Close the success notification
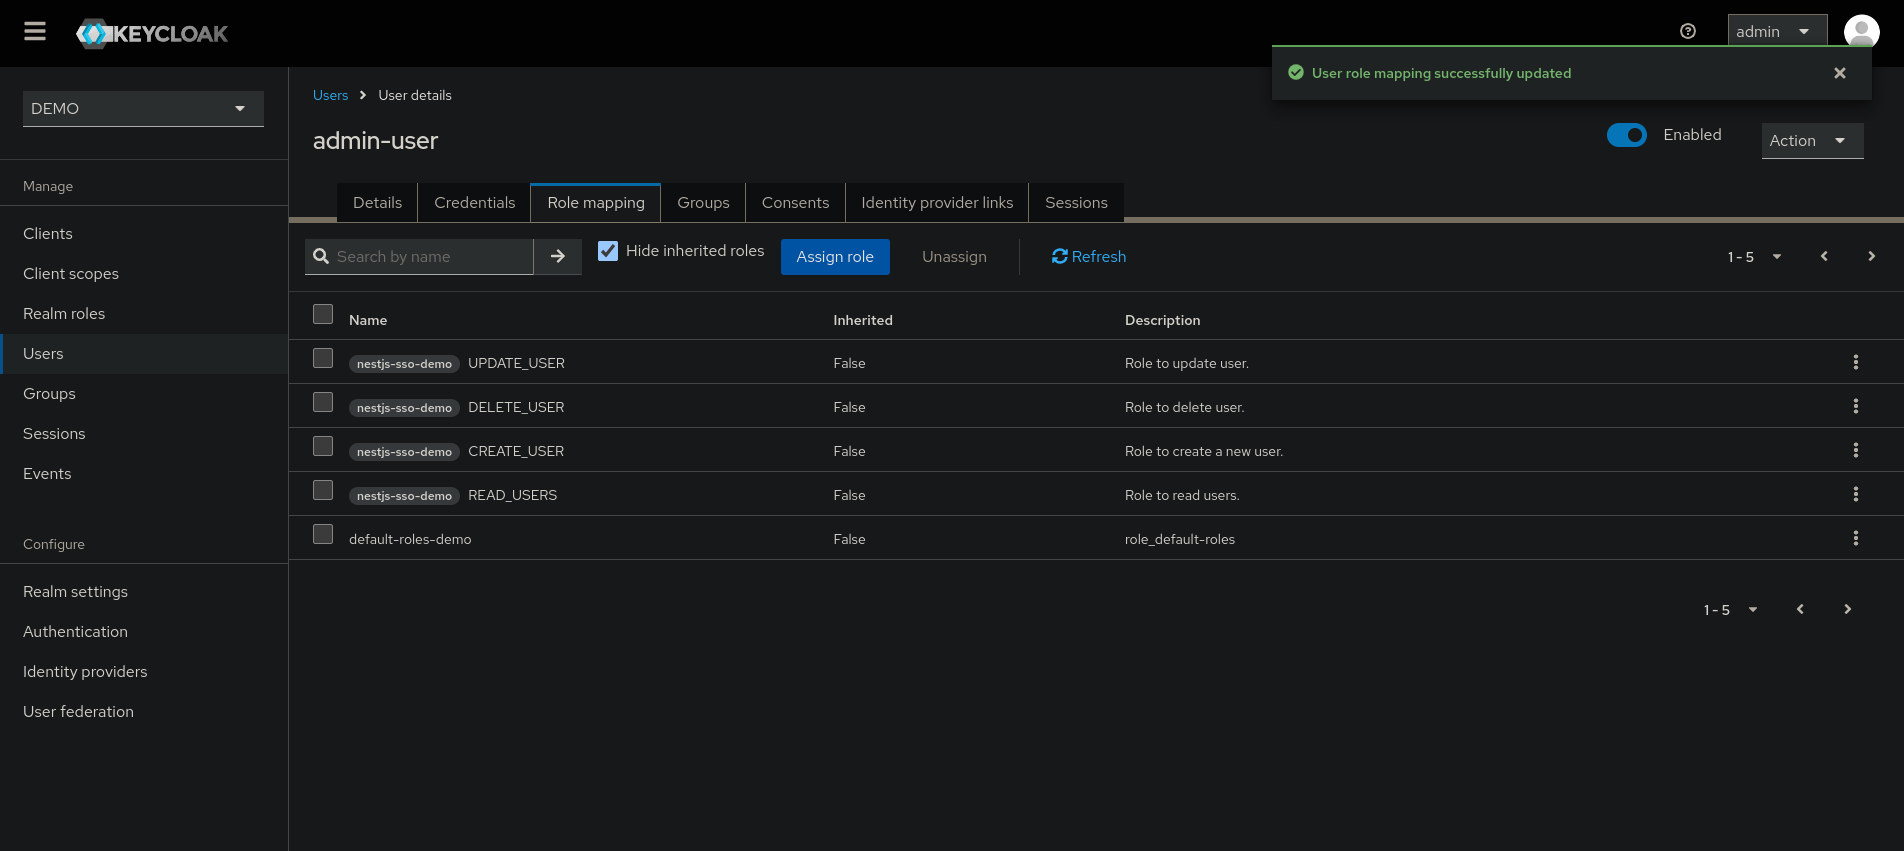The height and width of the screenshot is (851, 1904). pyautogui.click(x=1840, y=73)
